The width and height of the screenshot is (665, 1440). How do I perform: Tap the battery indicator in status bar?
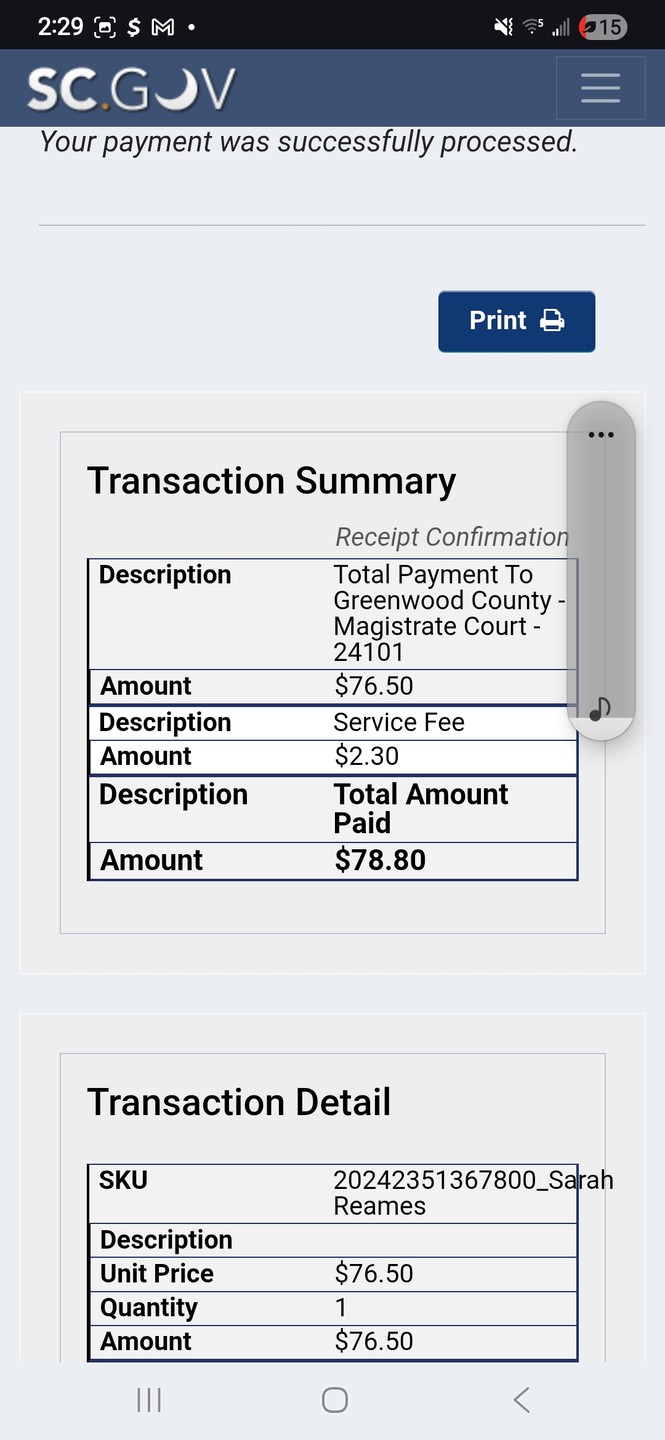(x=605, y=27)
